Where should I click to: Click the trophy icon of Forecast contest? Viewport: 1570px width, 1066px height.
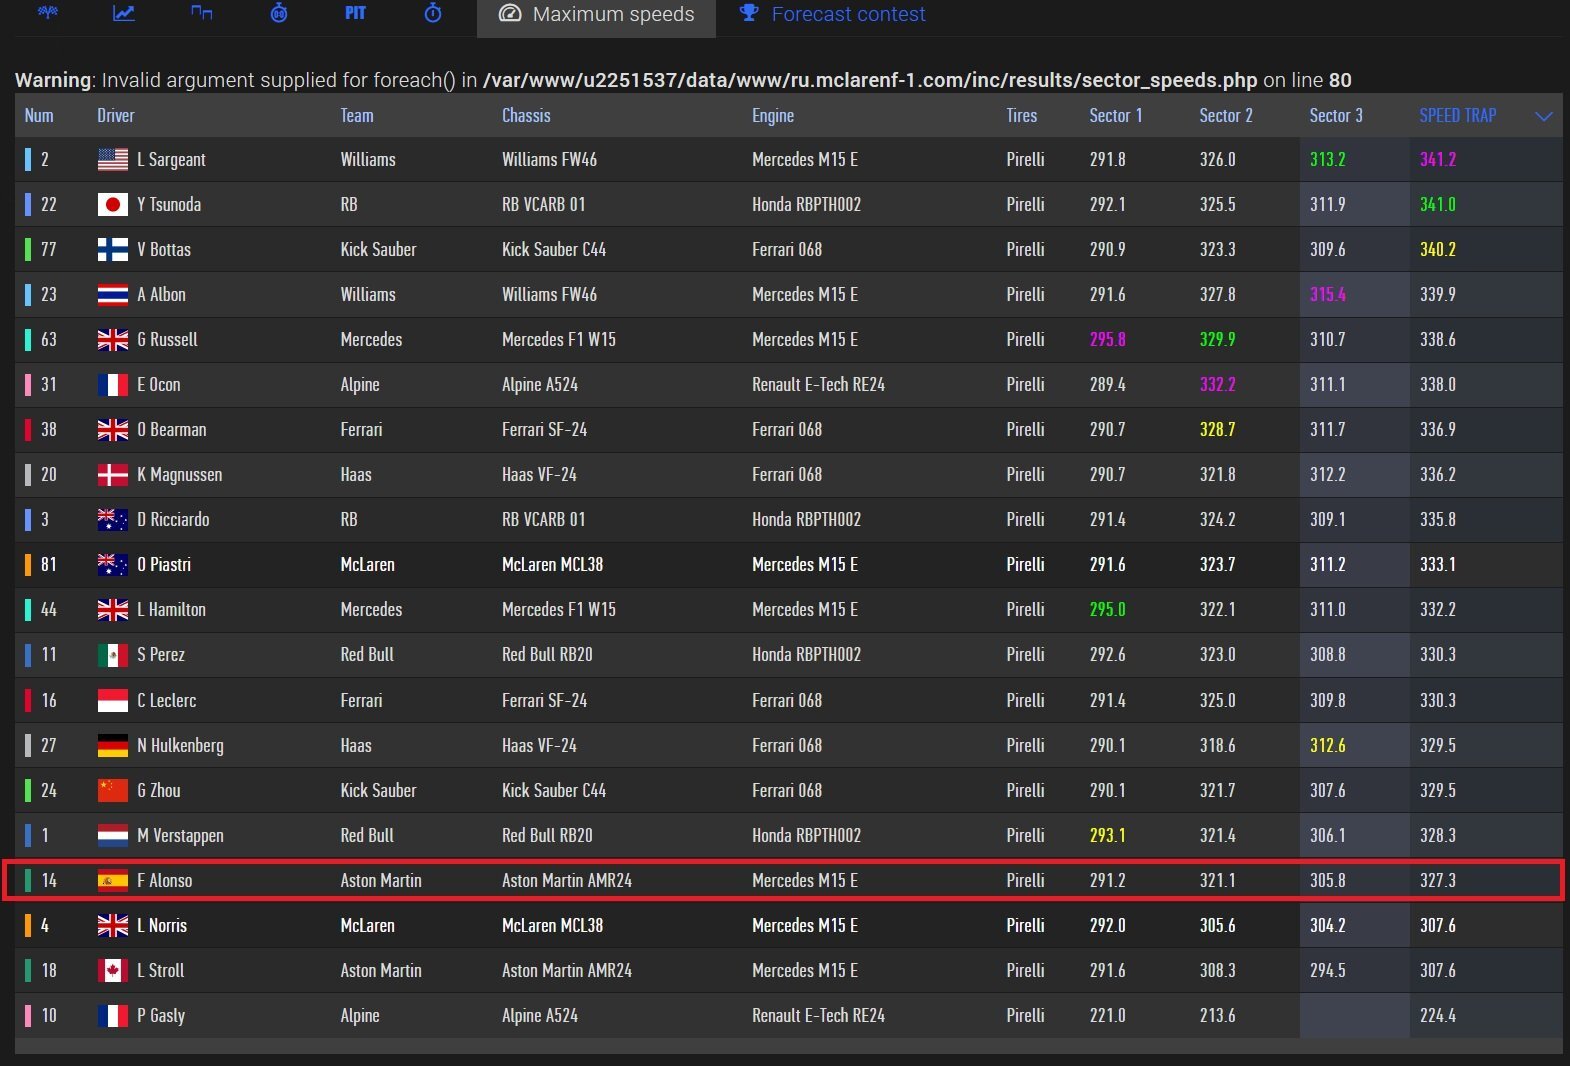coord(748,13)
